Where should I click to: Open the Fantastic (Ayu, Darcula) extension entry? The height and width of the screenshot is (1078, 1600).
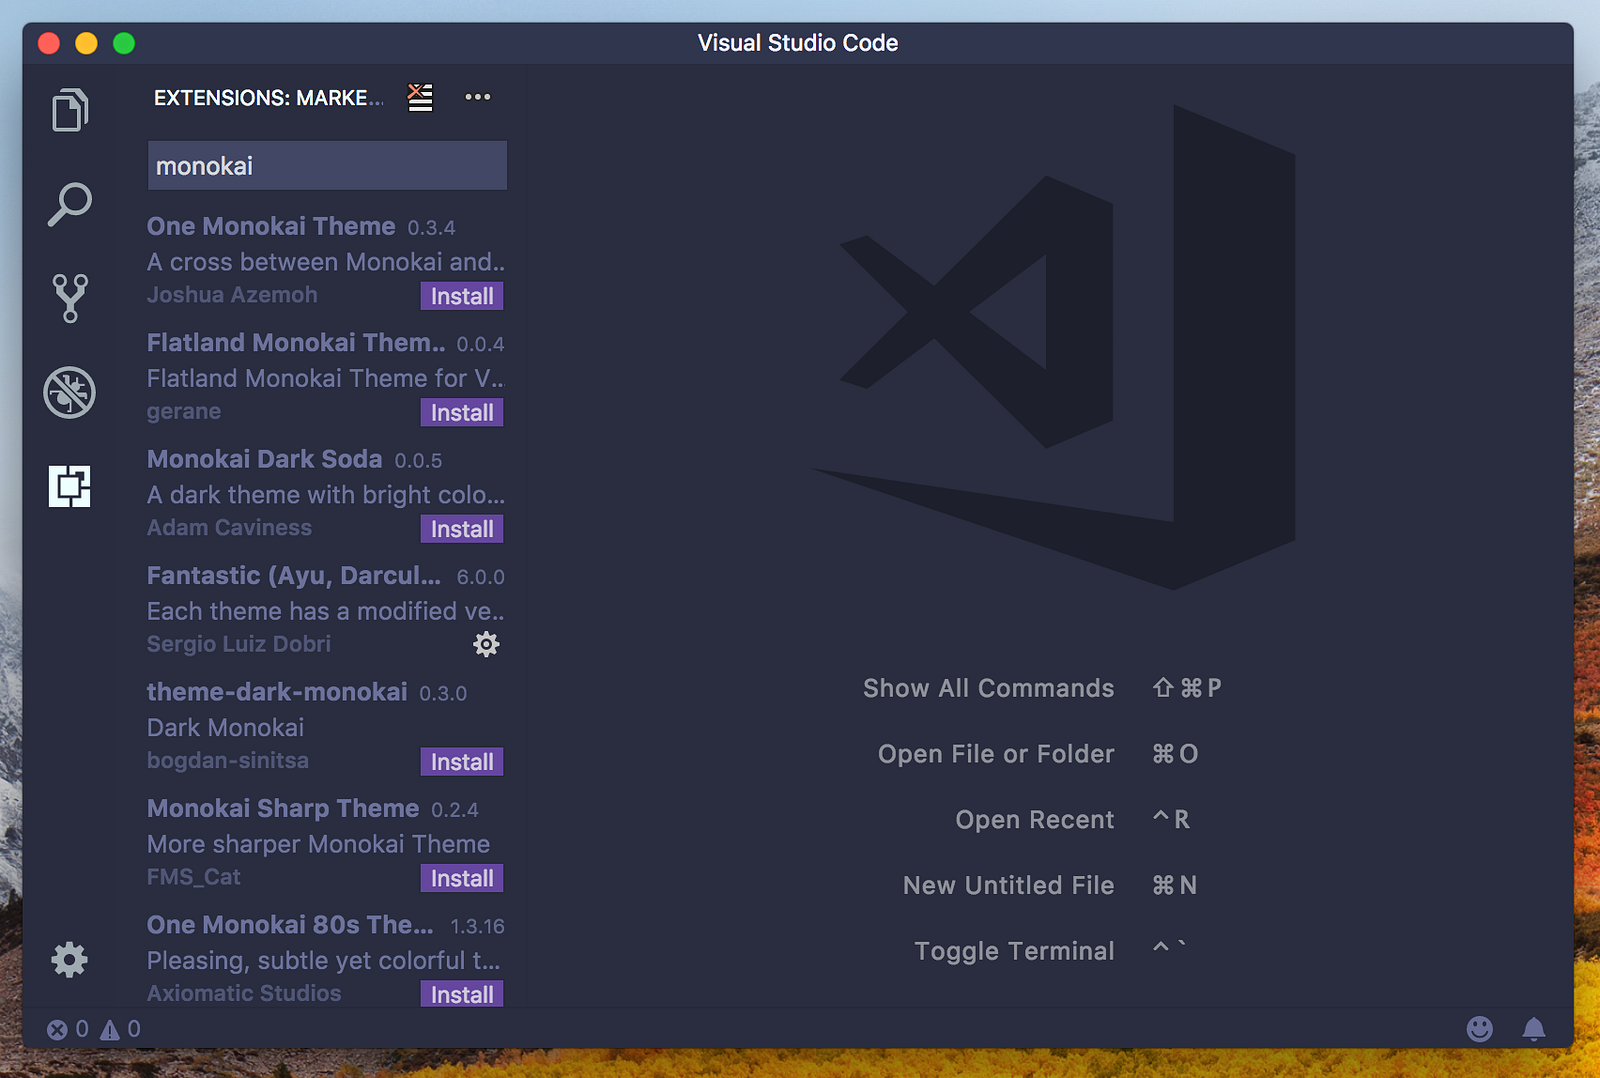coord(294,577)
